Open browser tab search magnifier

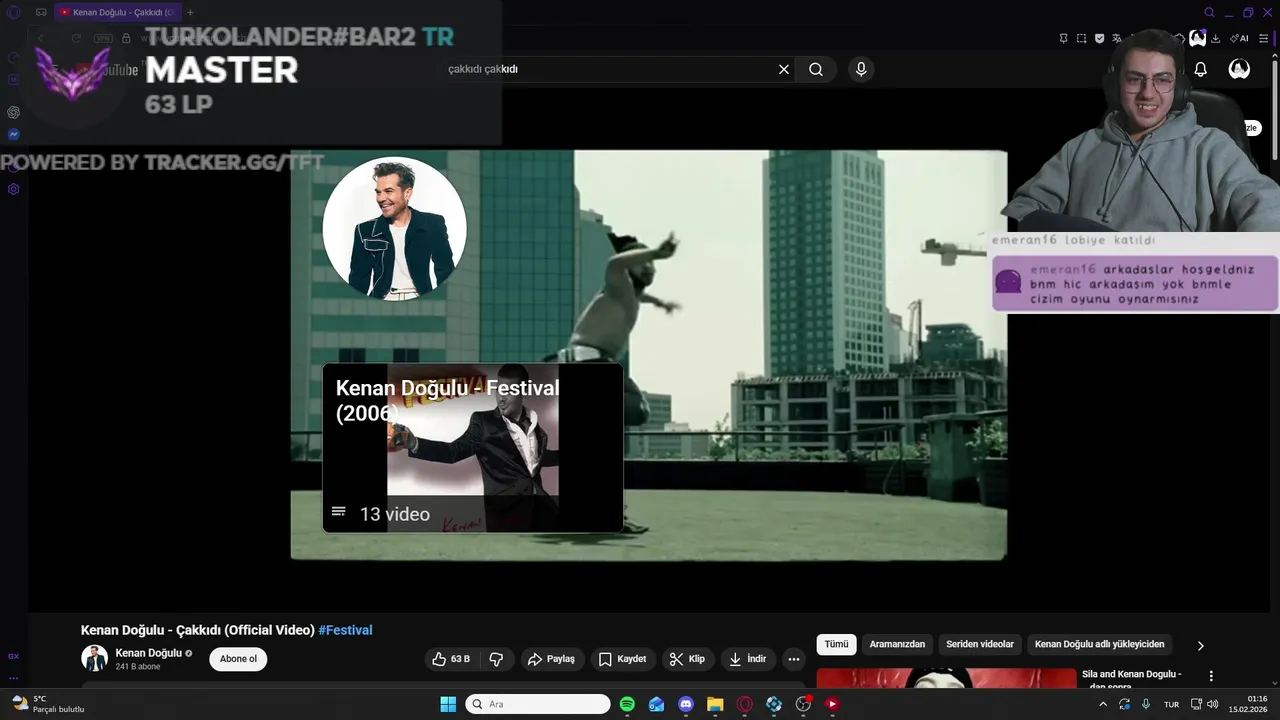pos(1209,12)
